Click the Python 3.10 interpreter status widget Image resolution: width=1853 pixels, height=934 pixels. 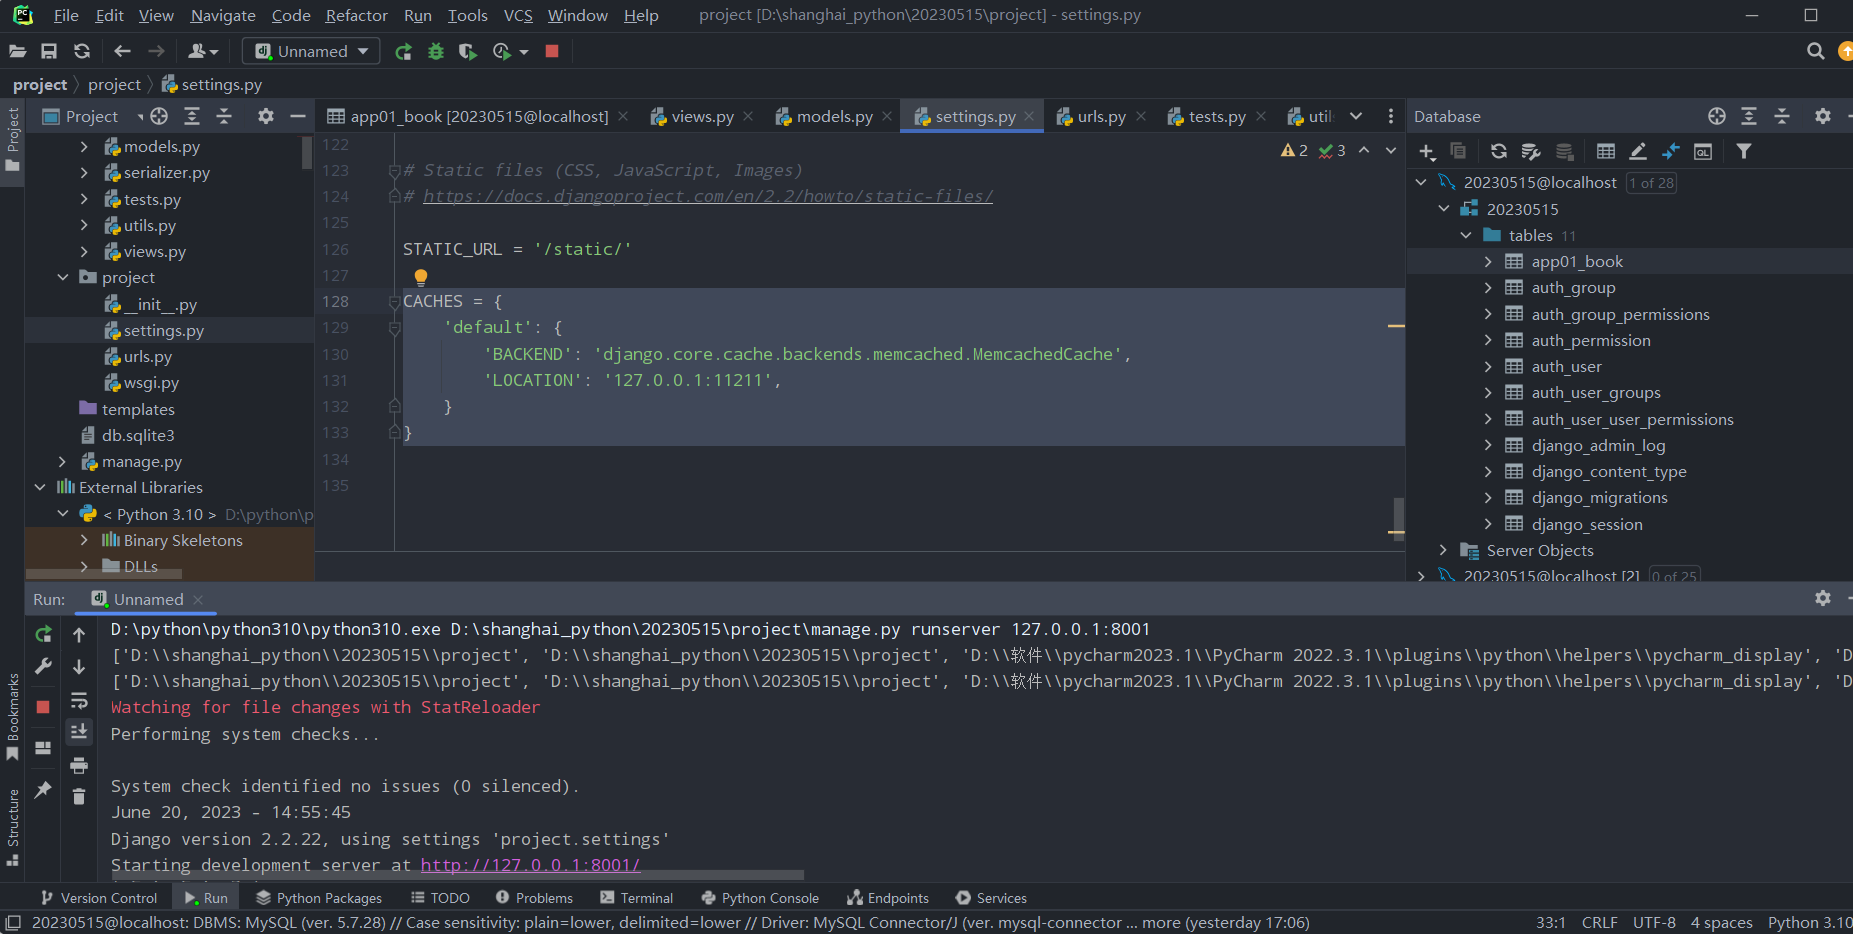click(x=1809, y=922)
